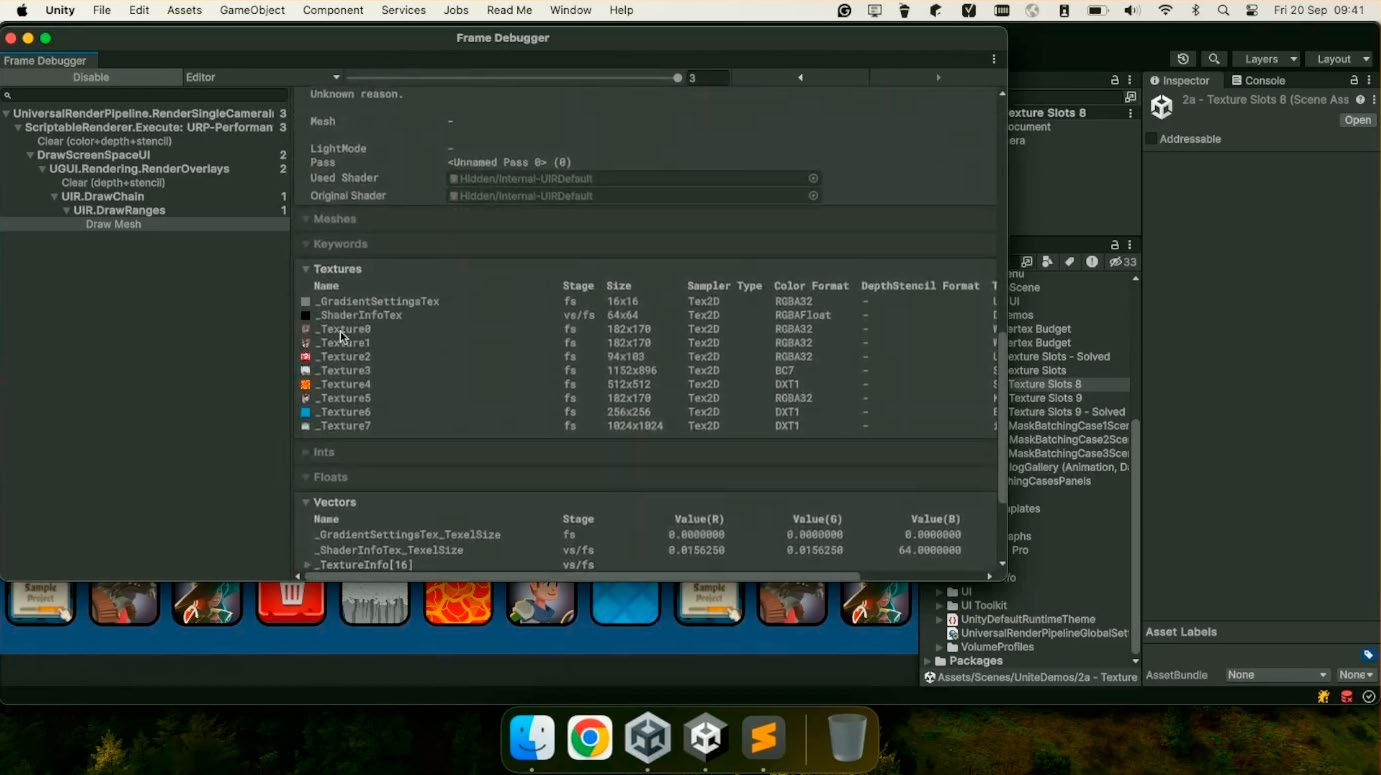
Task: Click the _Texture6 blue thumbnail icon
Action: tap(306, 412)
